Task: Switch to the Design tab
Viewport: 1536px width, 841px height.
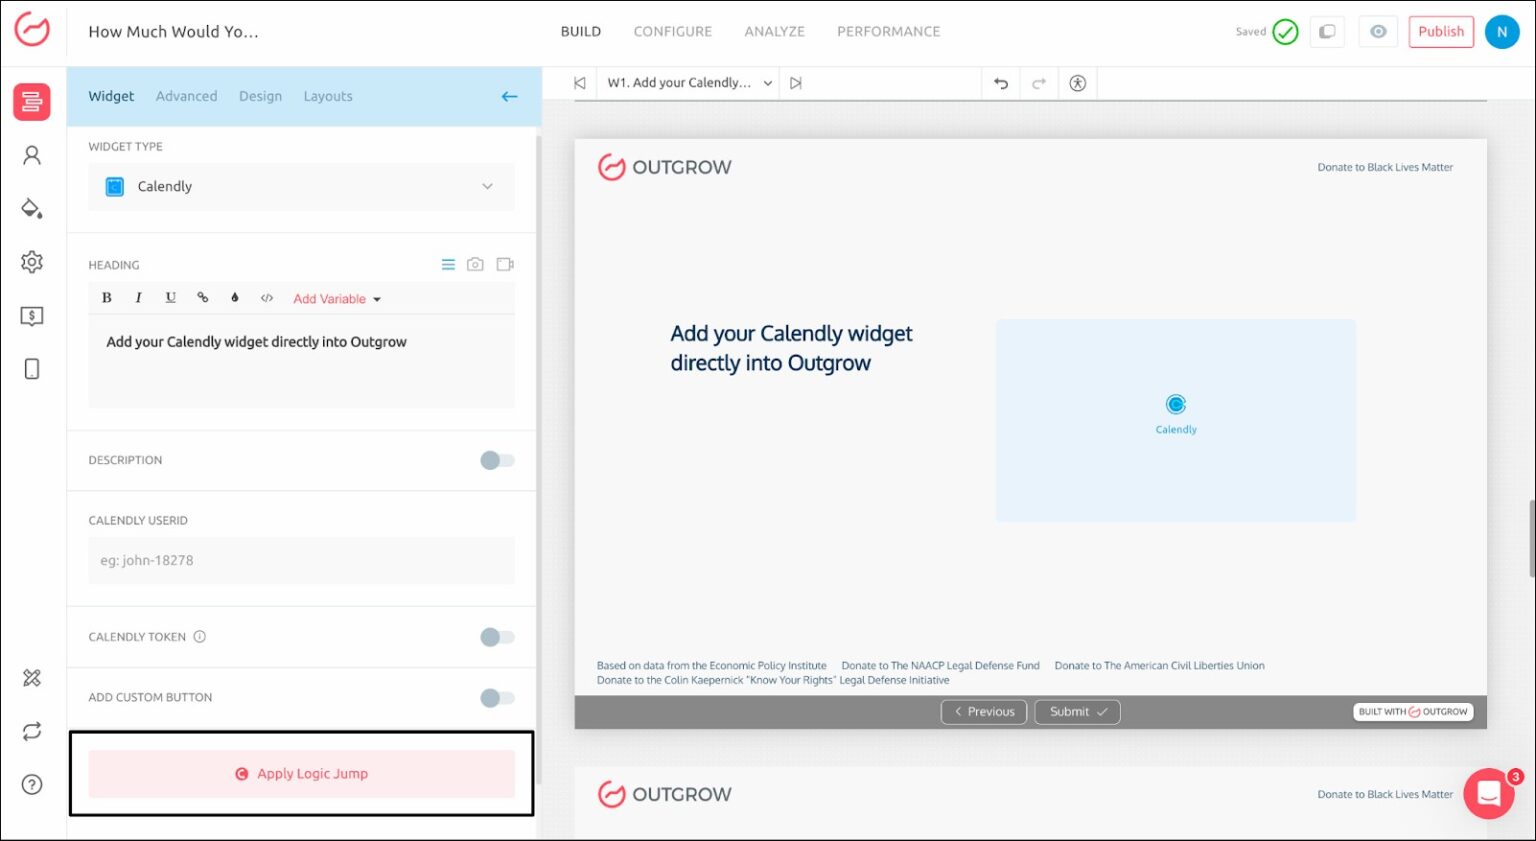Action: click(260, 97)
